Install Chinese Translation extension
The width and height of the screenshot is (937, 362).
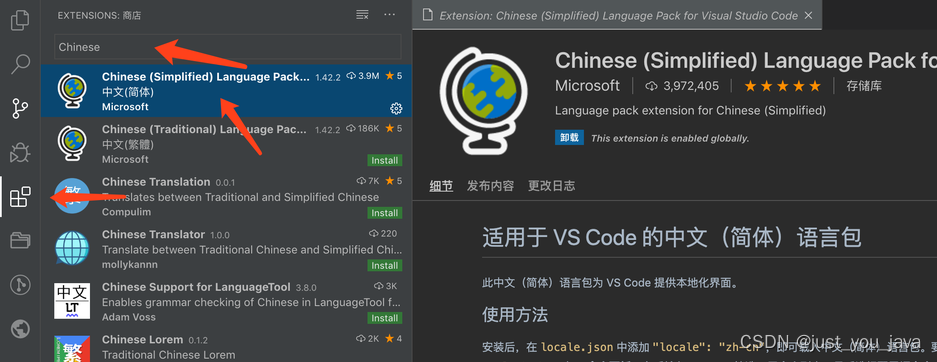tap(384, 213)
